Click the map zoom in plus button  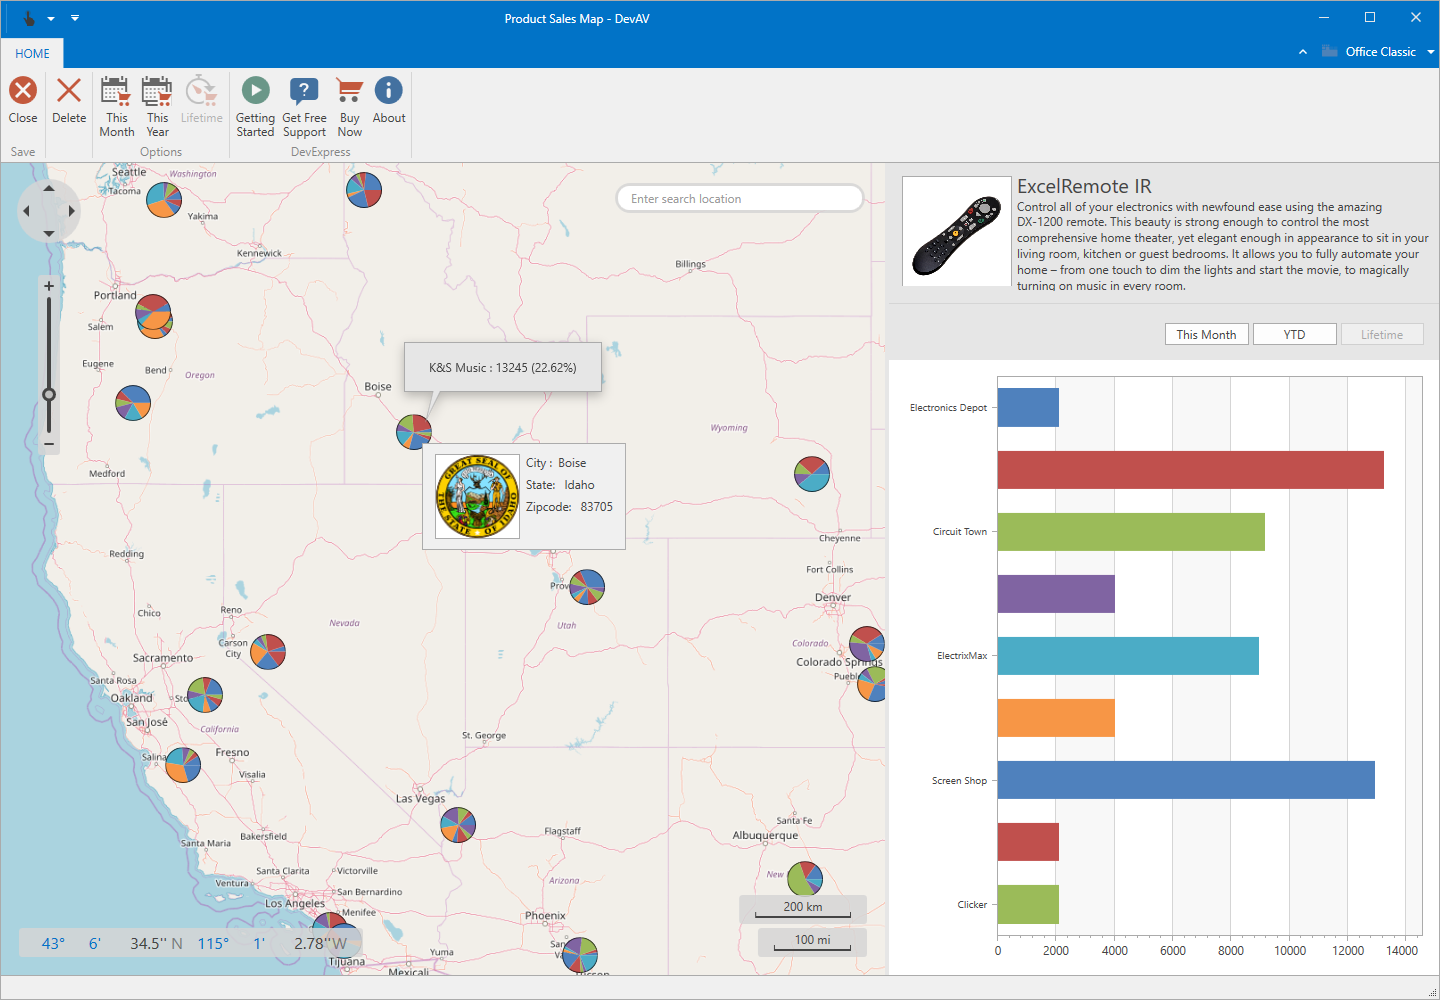(49, 286)
